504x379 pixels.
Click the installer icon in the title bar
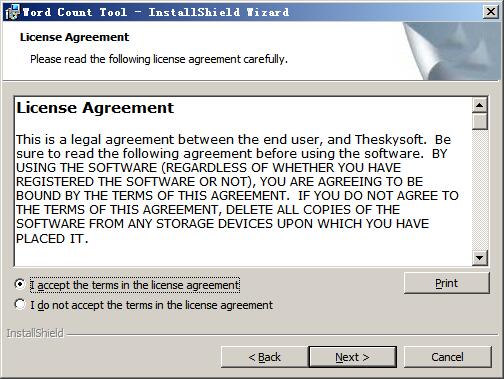point(12,12)
